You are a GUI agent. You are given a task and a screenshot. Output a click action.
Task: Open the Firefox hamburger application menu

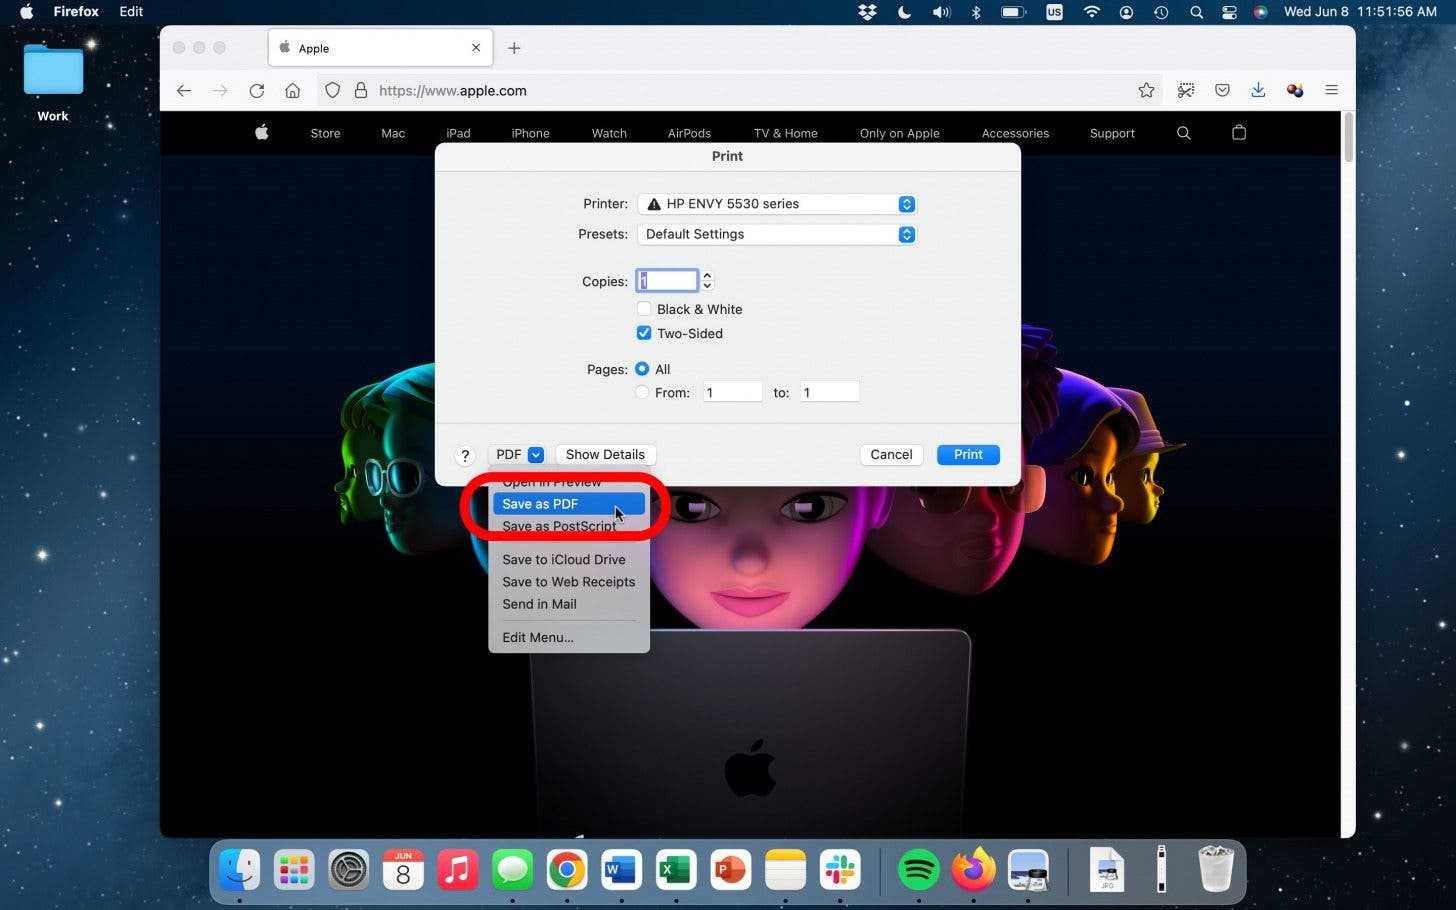click(x=1331, y=90)
